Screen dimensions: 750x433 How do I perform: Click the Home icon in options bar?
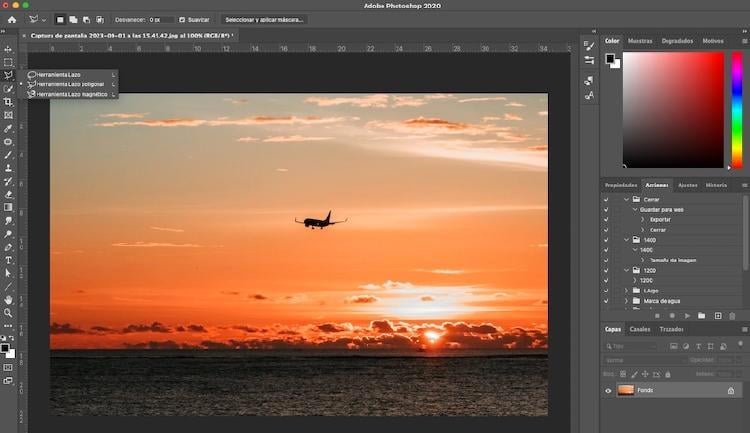point(12,19)
